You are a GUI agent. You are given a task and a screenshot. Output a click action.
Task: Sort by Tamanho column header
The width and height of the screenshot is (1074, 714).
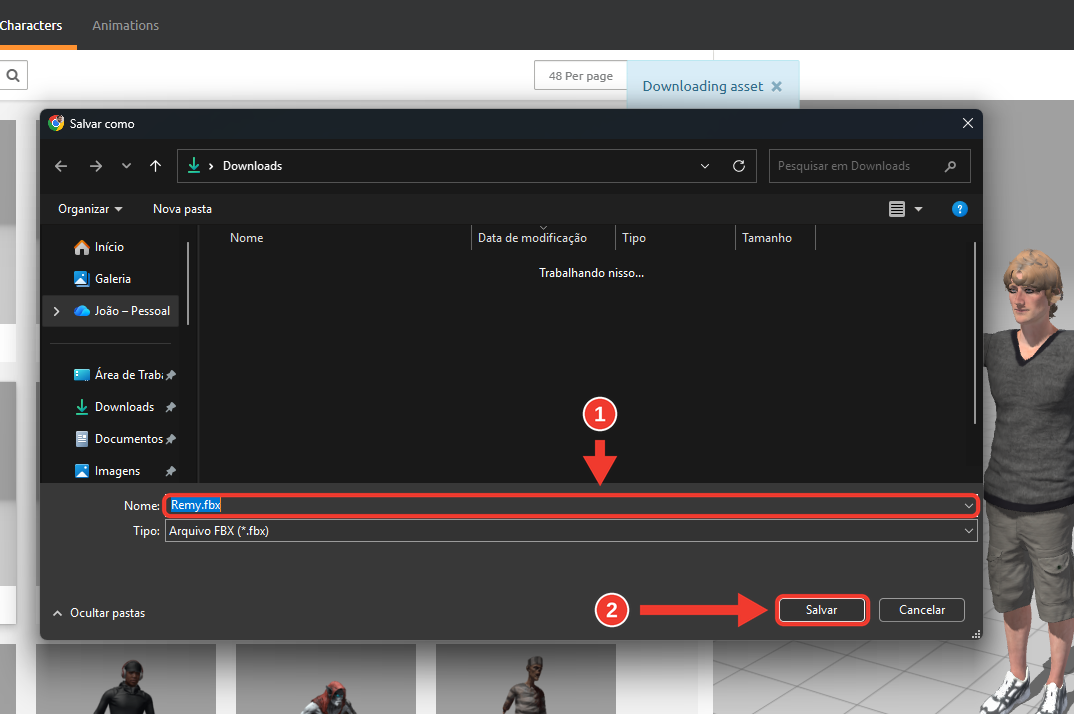pos(767,238)
